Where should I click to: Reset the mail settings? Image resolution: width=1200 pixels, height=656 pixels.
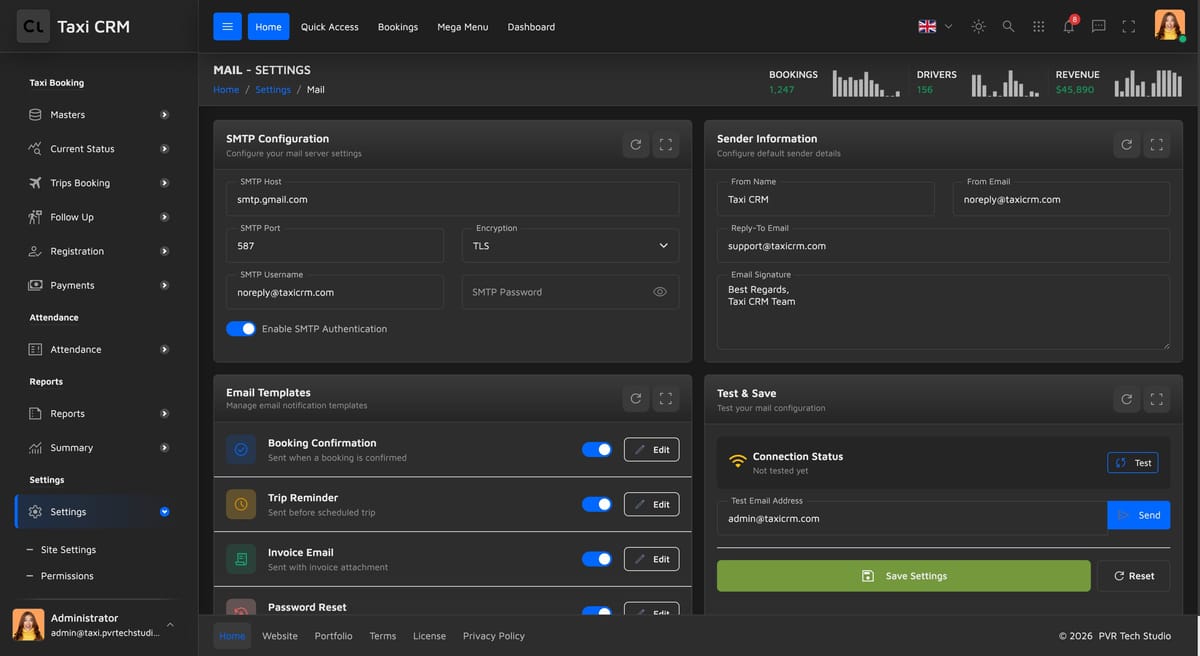1133,576
